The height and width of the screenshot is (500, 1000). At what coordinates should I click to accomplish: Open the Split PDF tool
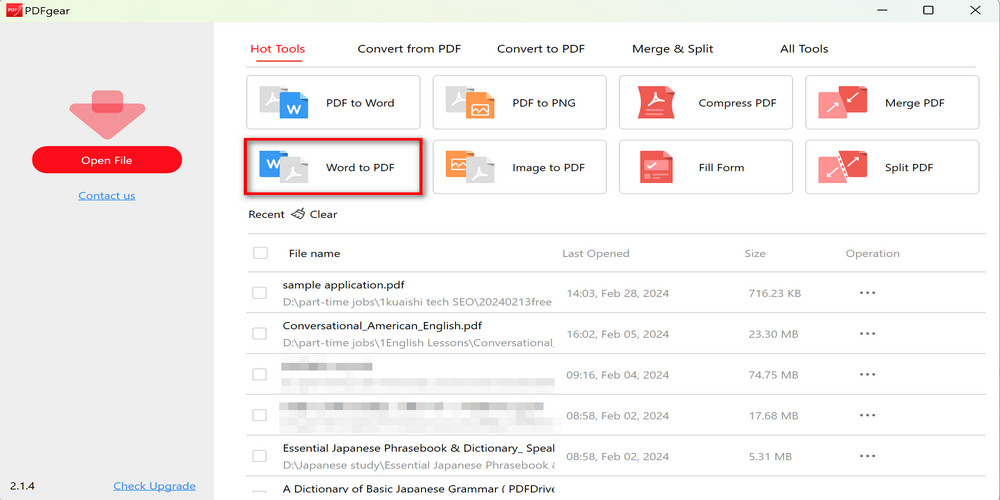[892, 167]
